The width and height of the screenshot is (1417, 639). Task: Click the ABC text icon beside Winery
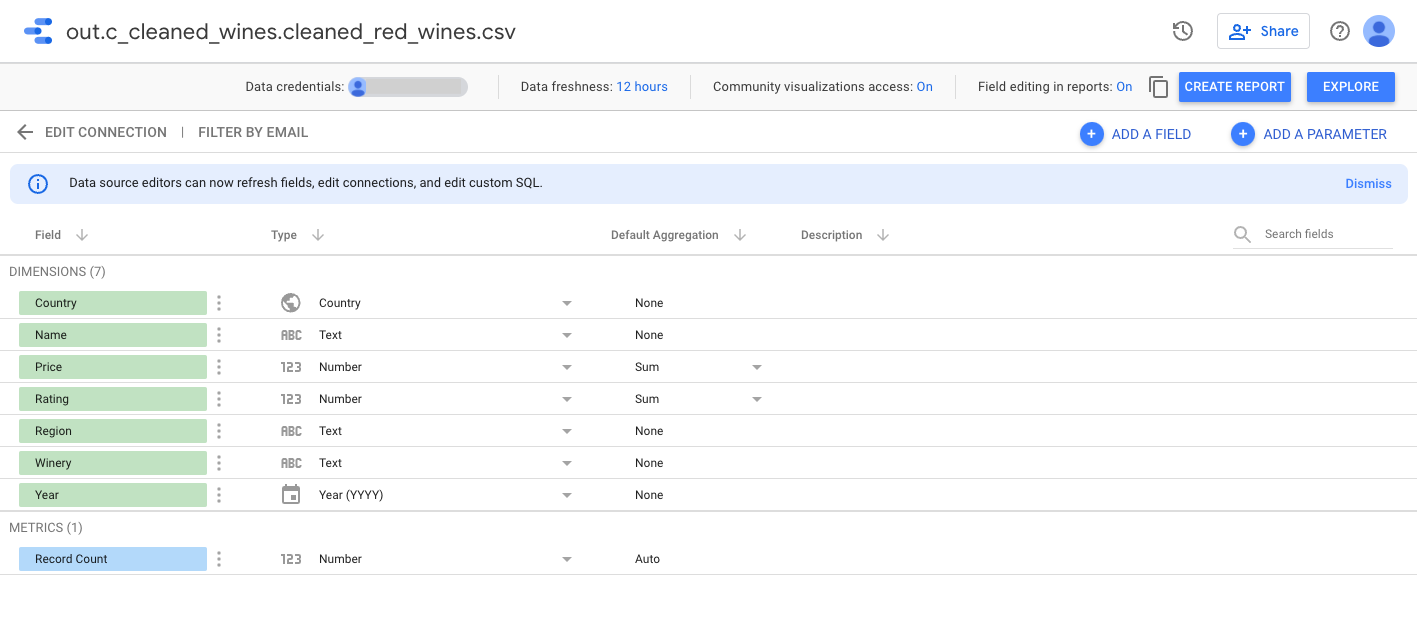point(291,462)
